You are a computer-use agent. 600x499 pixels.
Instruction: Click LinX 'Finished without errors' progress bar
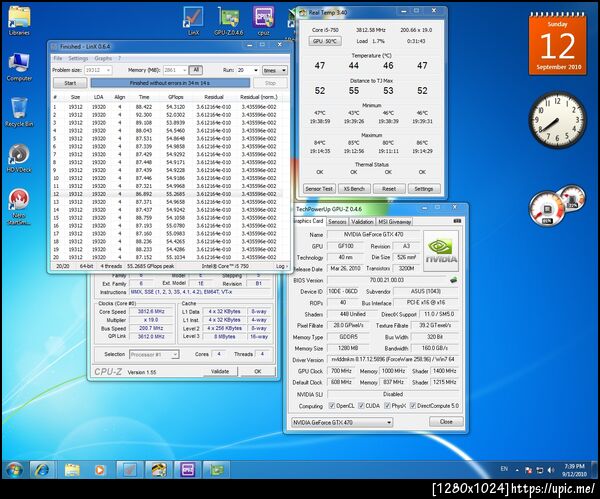click(x=170, y=83)
